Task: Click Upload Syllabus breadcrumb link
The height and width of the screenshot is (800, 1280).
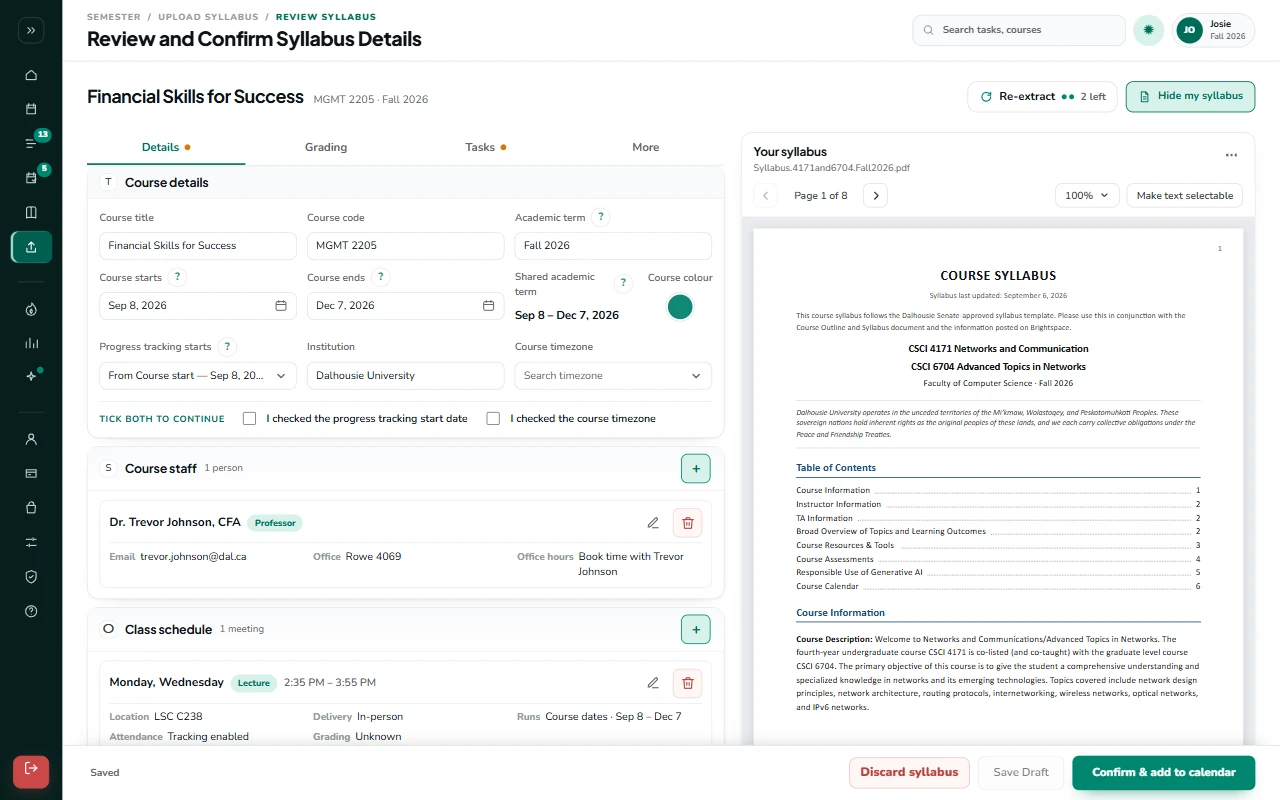Action: [x=208, y=17]
